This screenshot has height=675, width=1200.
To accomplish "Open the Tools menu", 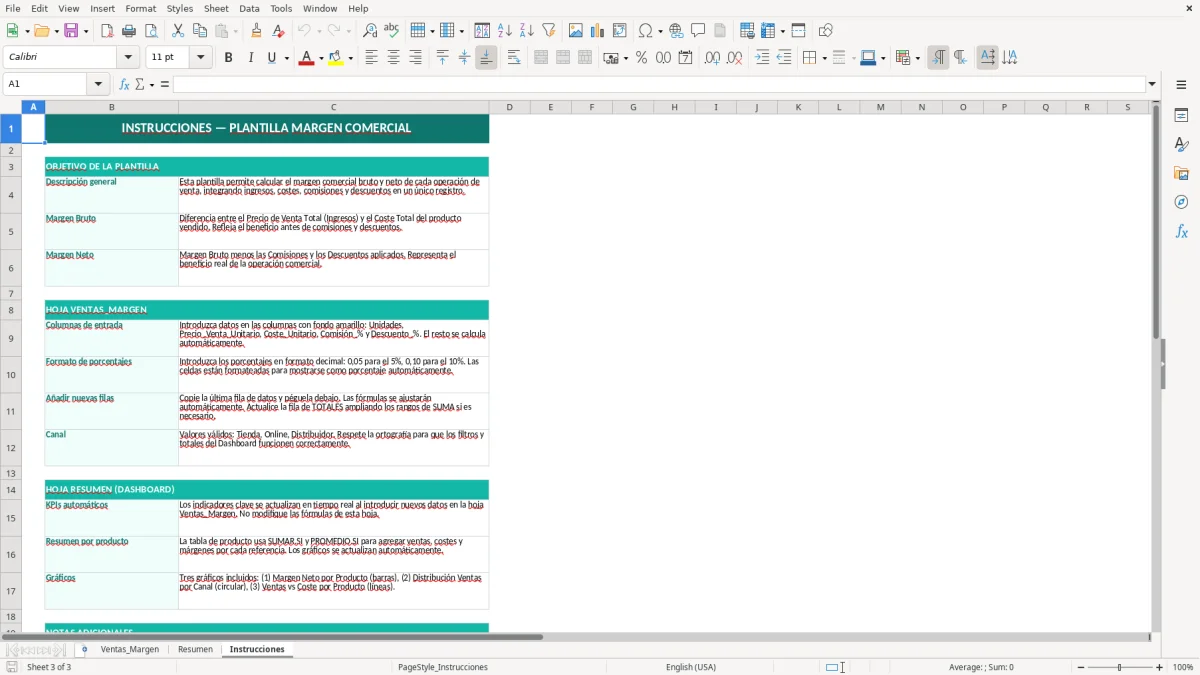I will pyautogui.click(x=281, y=8).
